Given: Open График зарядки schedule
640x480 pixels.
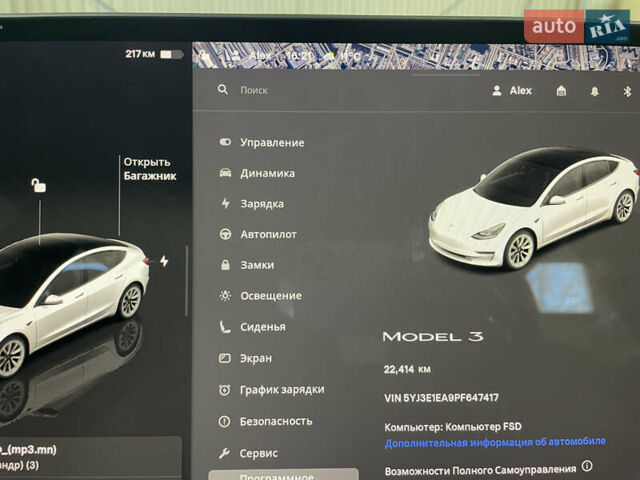Looking at the screenshot, I should point(281,390).
